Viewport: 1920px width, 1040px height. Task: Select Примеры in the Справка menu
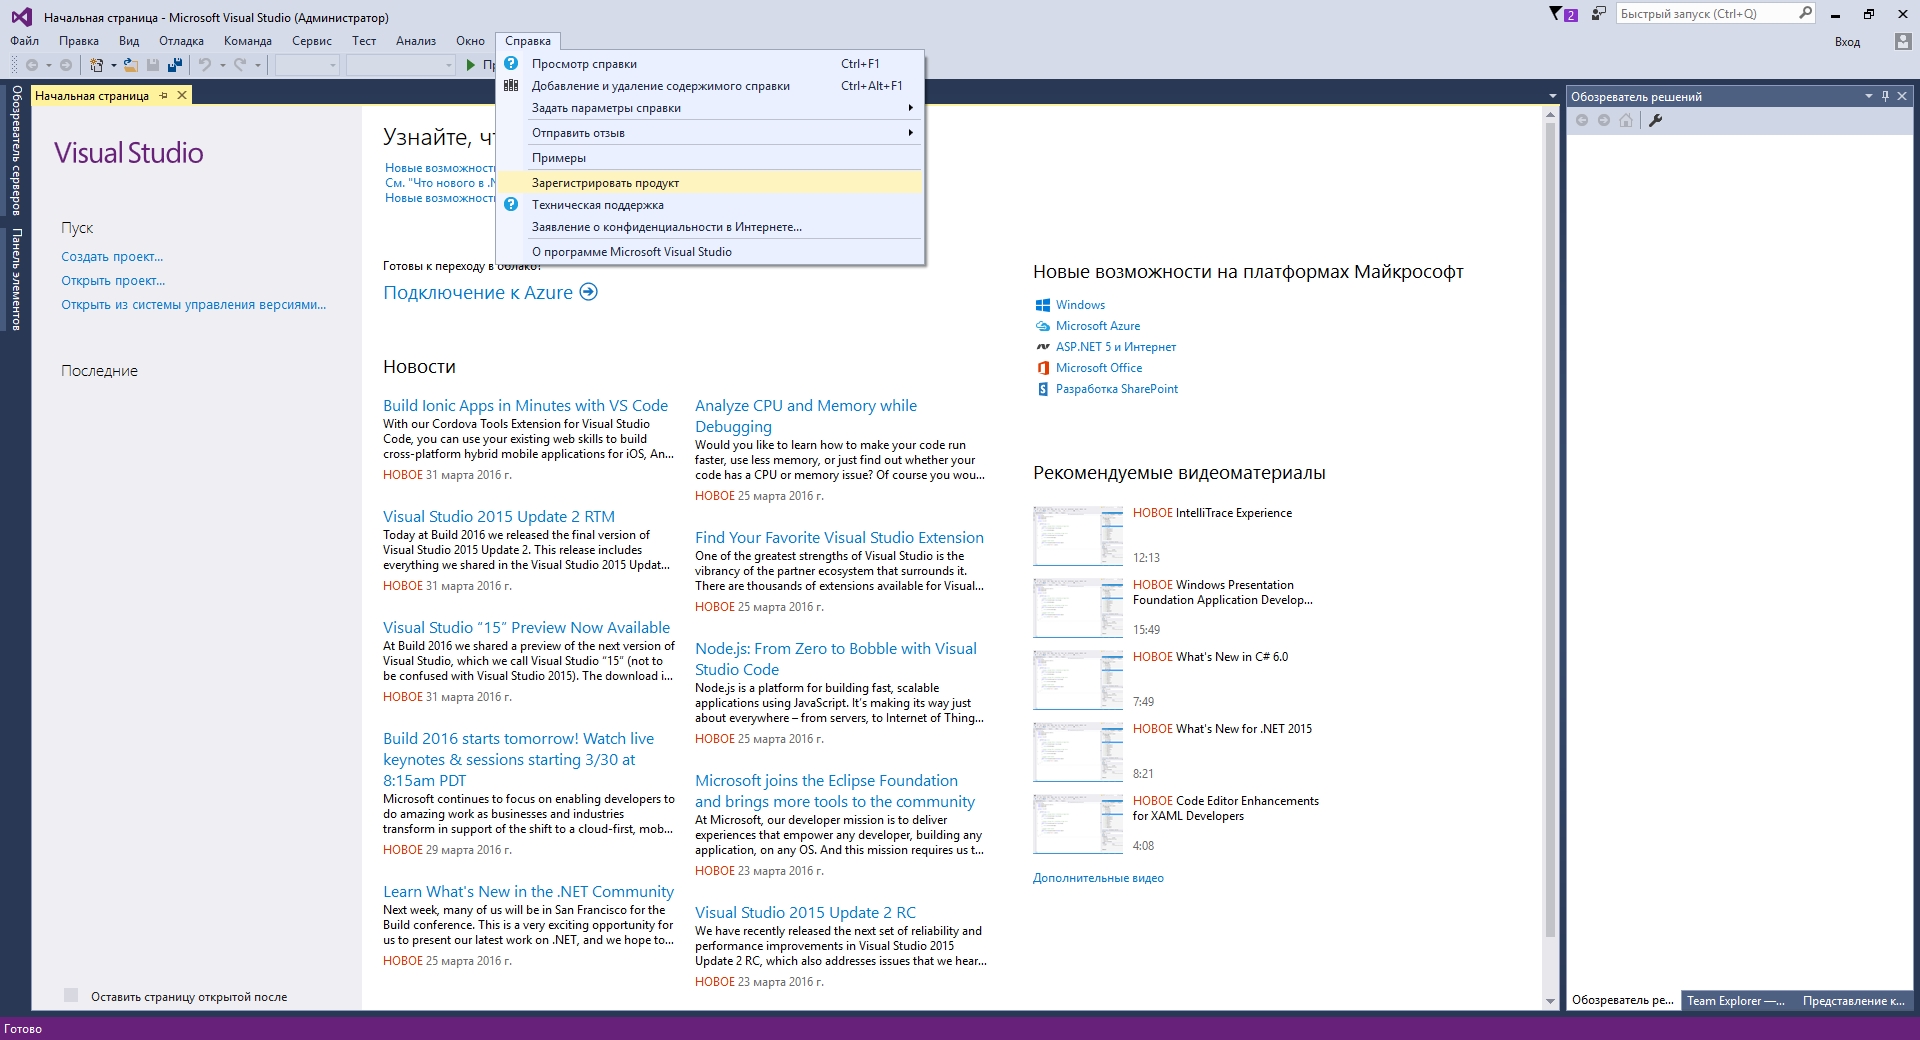click(x=710, y=157)
